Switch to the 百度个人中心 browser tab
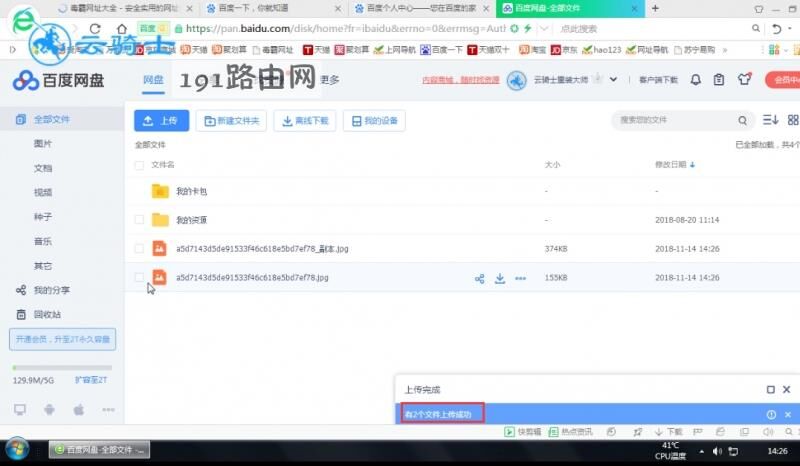 (421, 8)
